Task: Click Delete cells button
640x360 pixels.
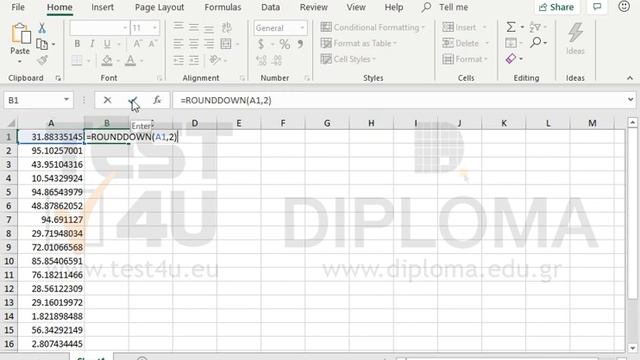Action: (461, 43)
